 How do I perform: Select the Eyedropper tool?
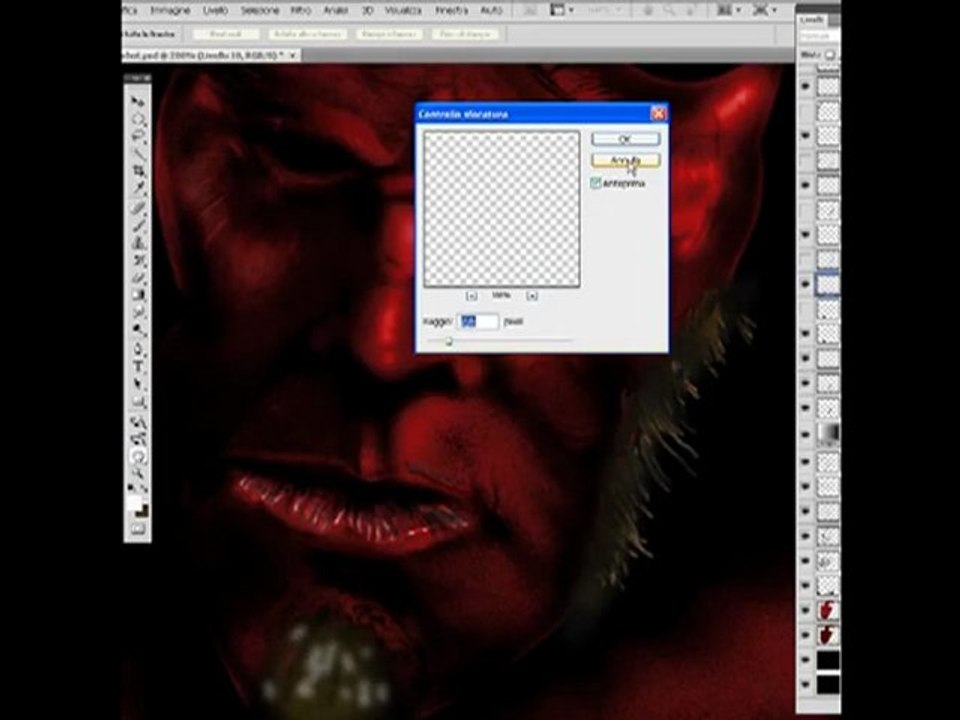pyautogui.click(x=138, y=188)
